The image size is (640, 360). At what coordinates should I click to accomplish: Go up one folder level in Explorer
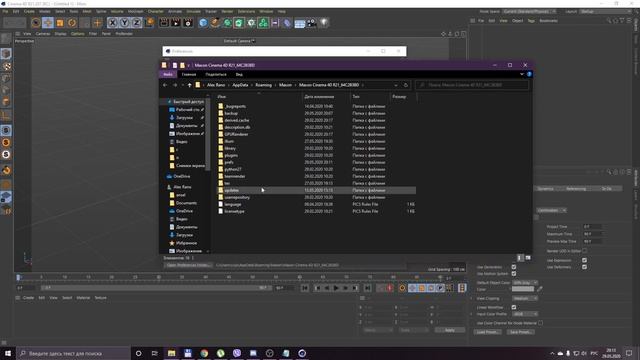point(189,85)
